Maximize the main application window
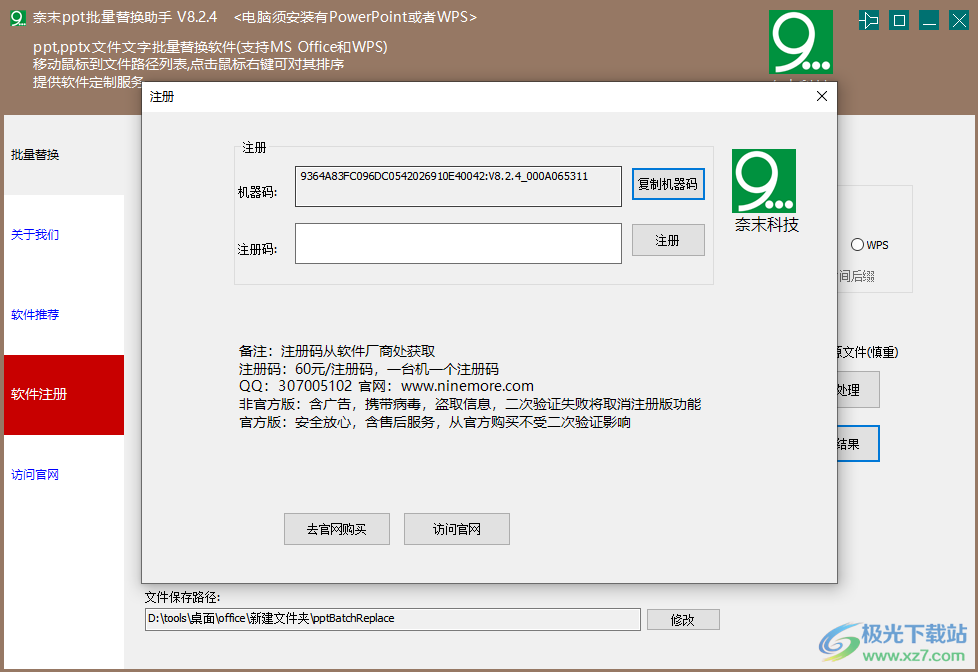The image size is (978, 672). coord(899,21)
